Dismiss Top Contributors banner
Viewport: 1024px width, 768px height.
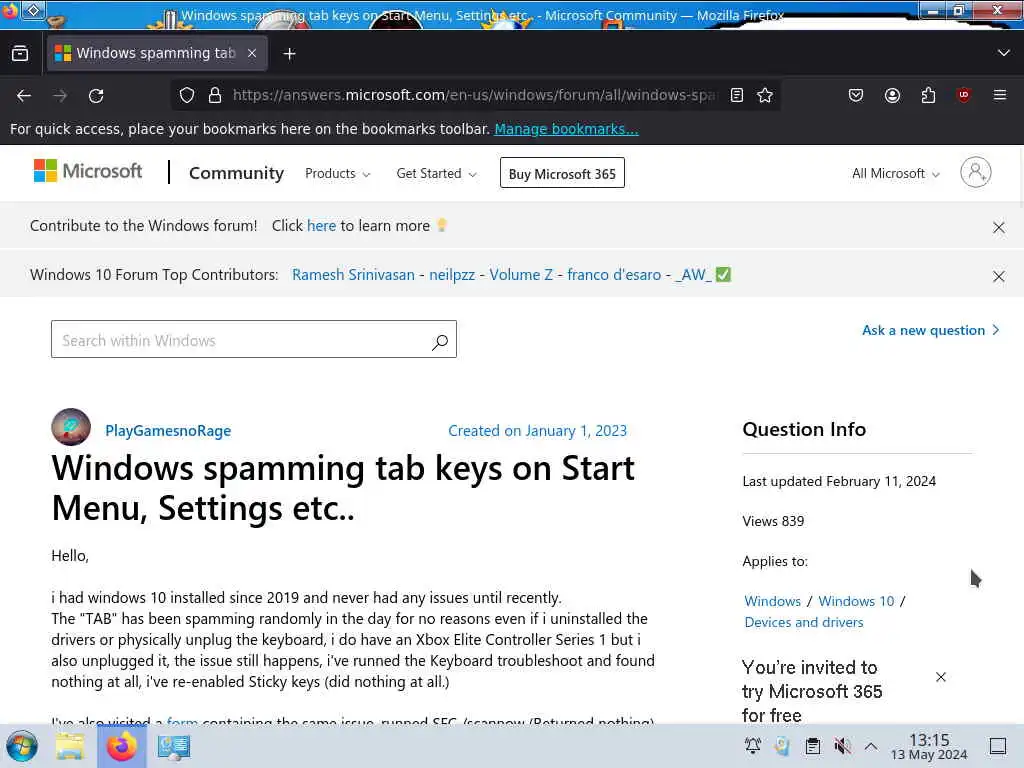pos(999,276)
